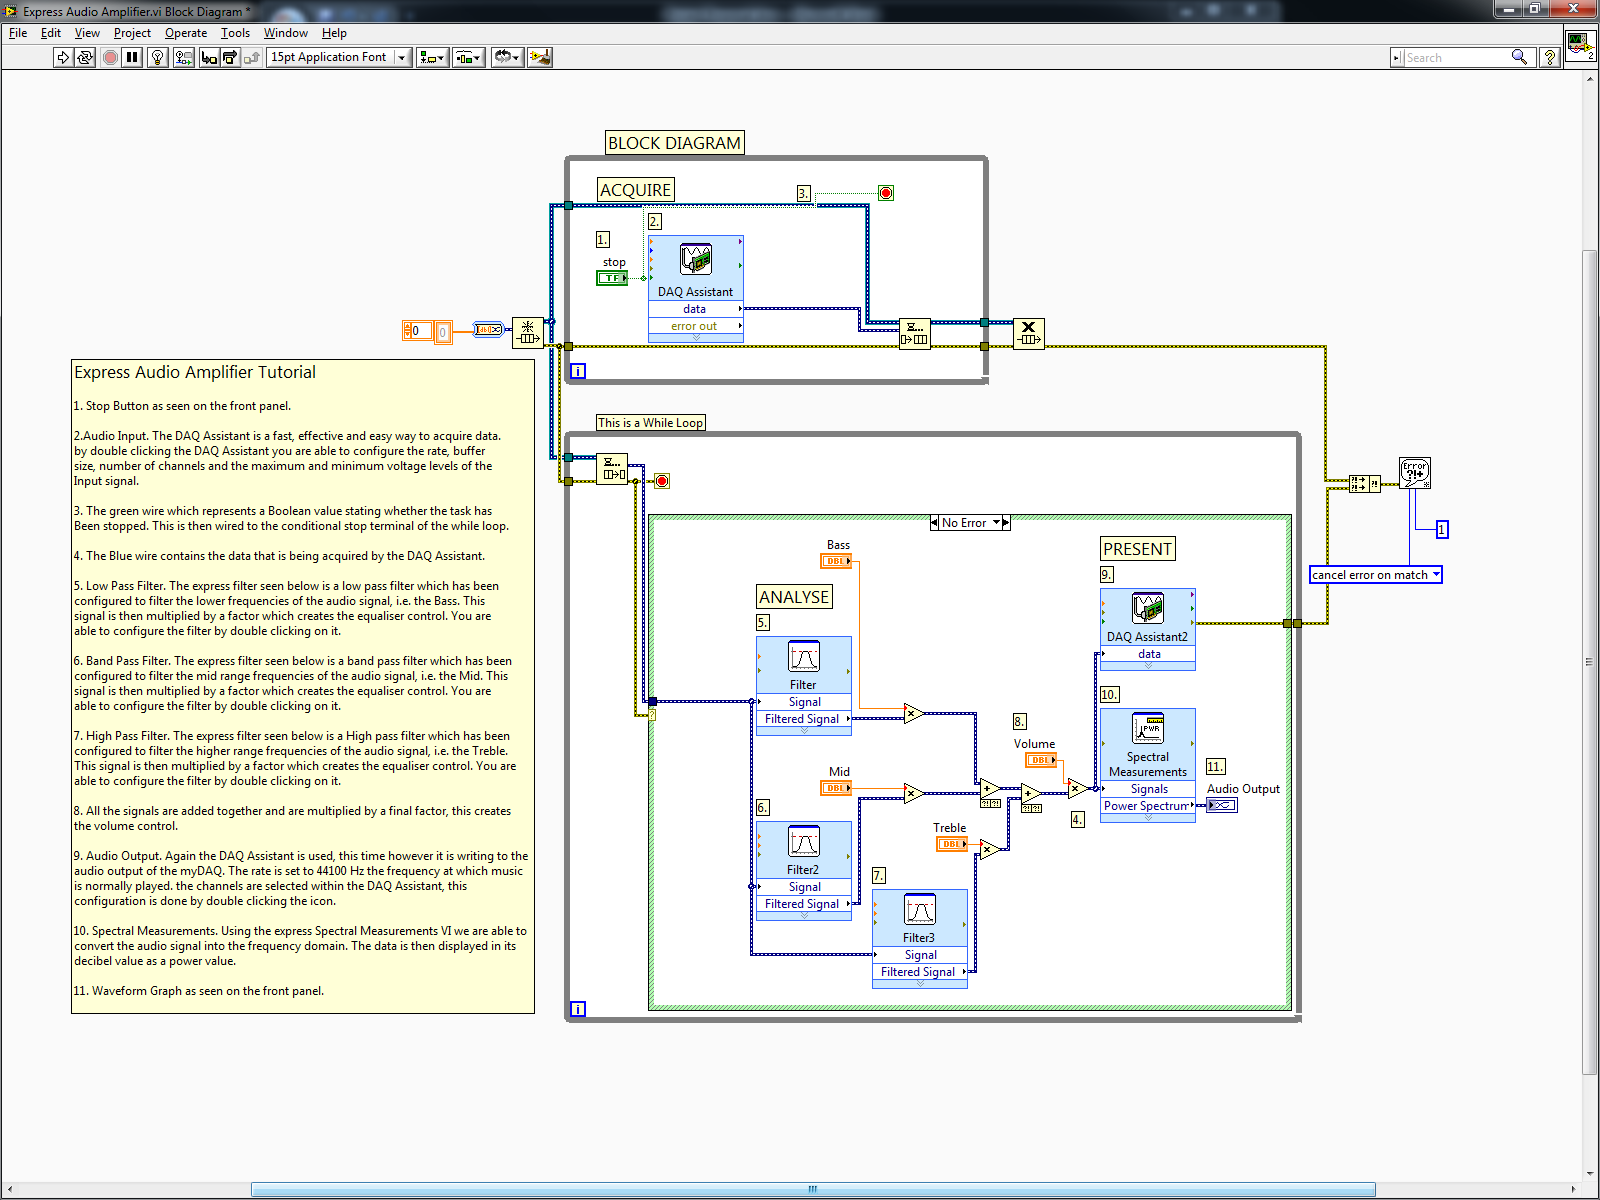Select the Treble DBL control terminal
This screenshot has height=1200, width=1600.
coord(952,844)
